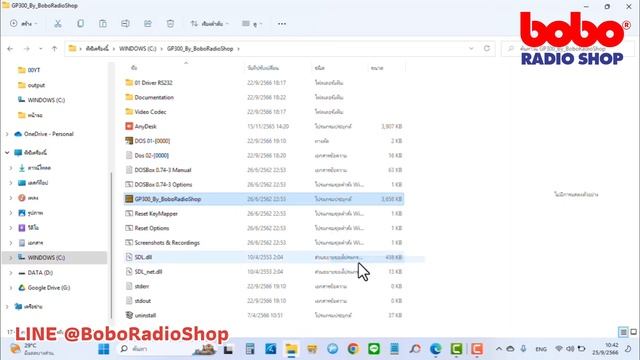The width and height of the screenshot is (640, 360).
Task: Collapse the This PC tree node
Action: pos(7,153)
